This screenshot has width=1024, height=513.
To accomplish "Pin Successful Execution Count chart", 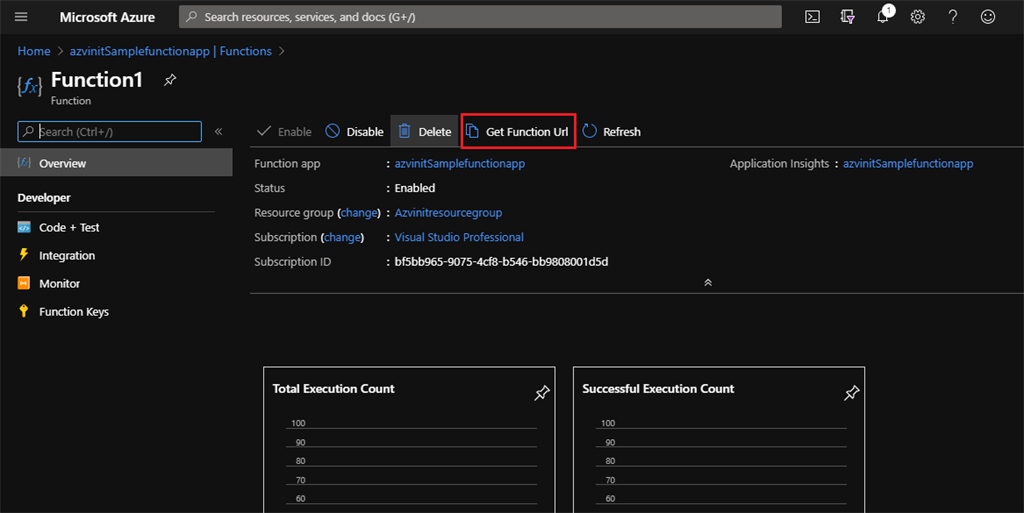I will pos(852,393).
